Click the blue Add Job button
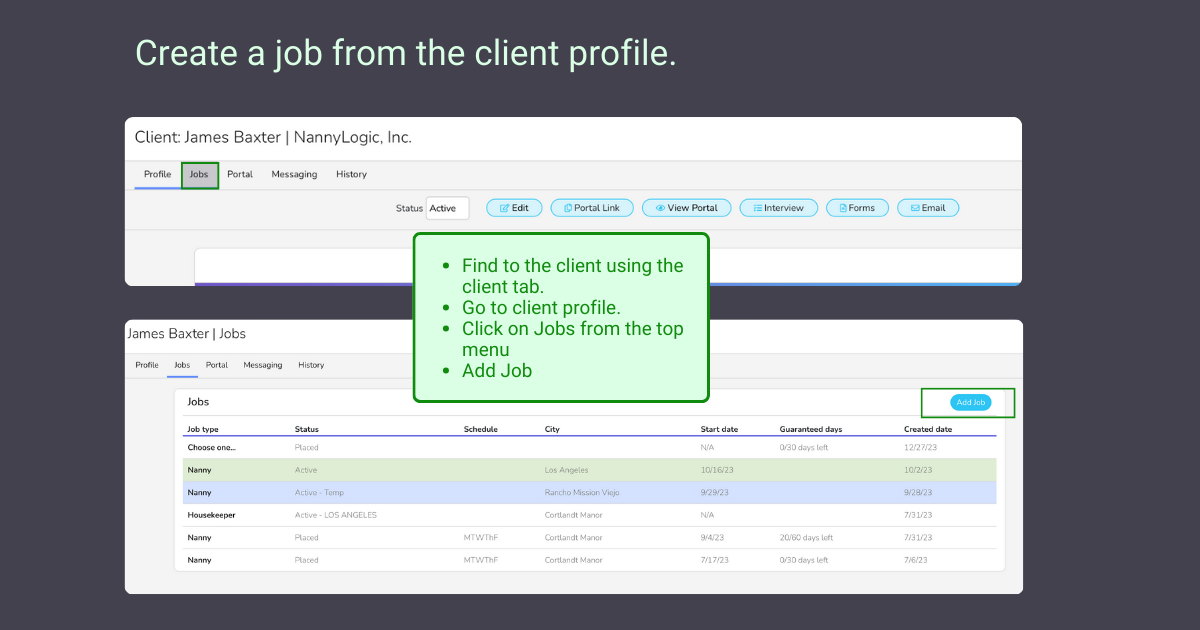 pyautogui.click(x=970, y=403)
